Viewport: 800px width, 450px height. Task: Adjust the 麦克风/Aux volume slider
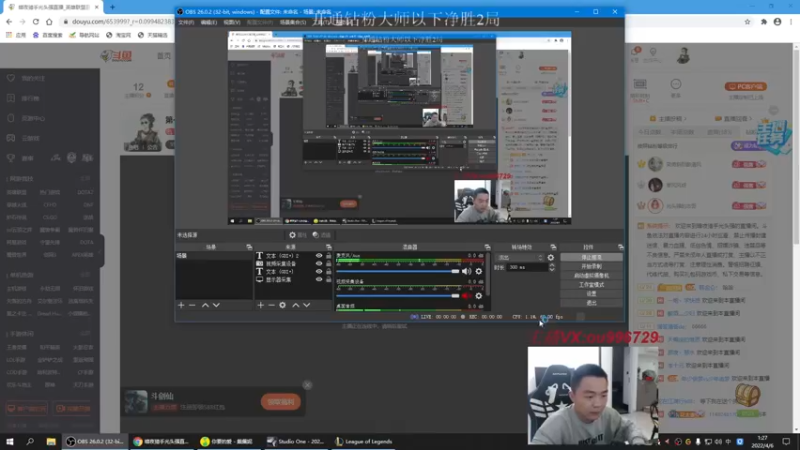[398, 271]
